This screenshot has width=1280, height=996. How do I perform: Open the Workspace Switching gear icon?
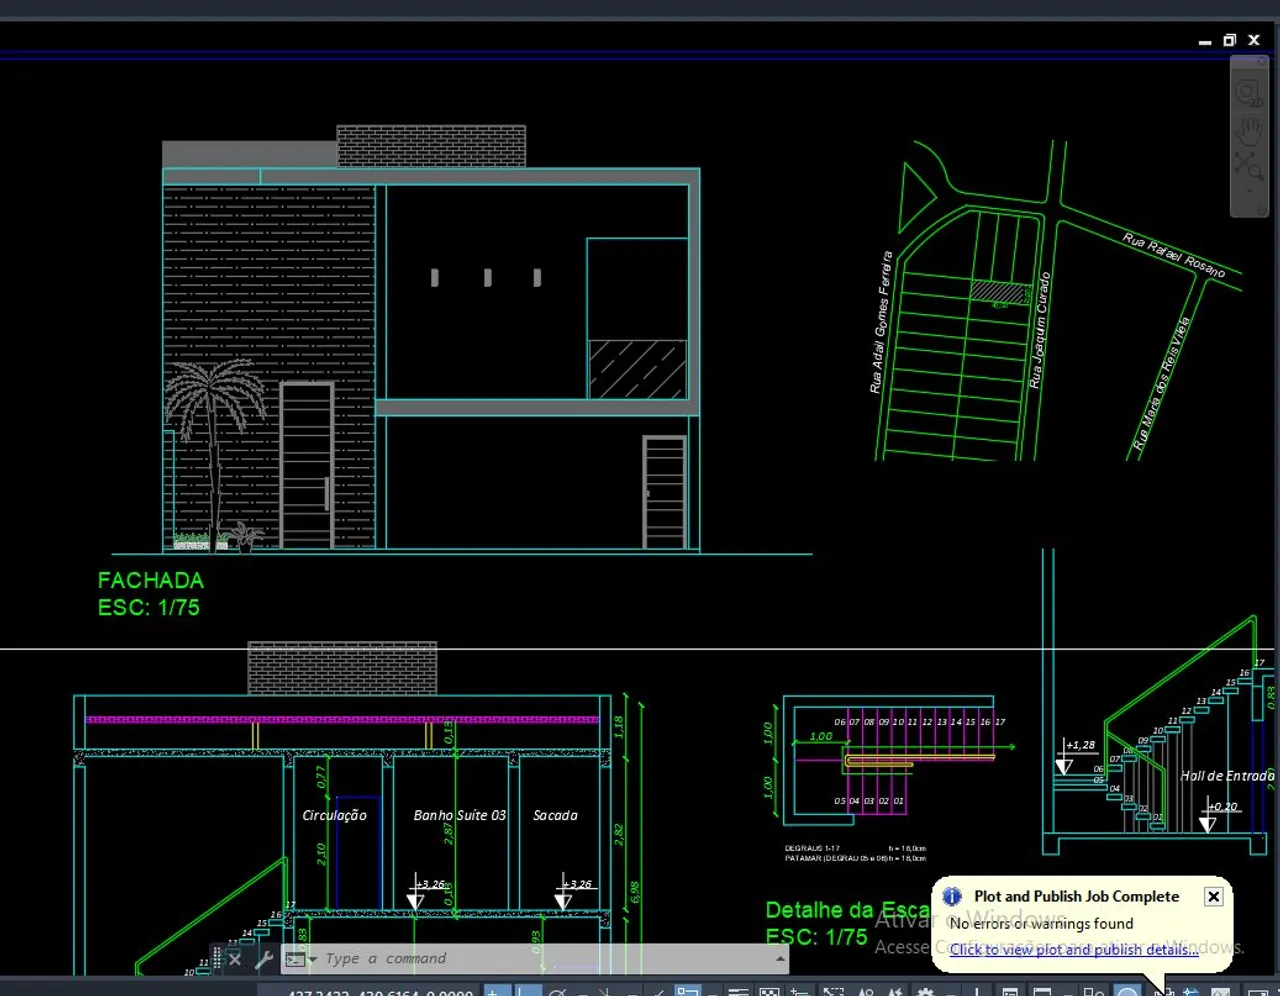[926, 992]
